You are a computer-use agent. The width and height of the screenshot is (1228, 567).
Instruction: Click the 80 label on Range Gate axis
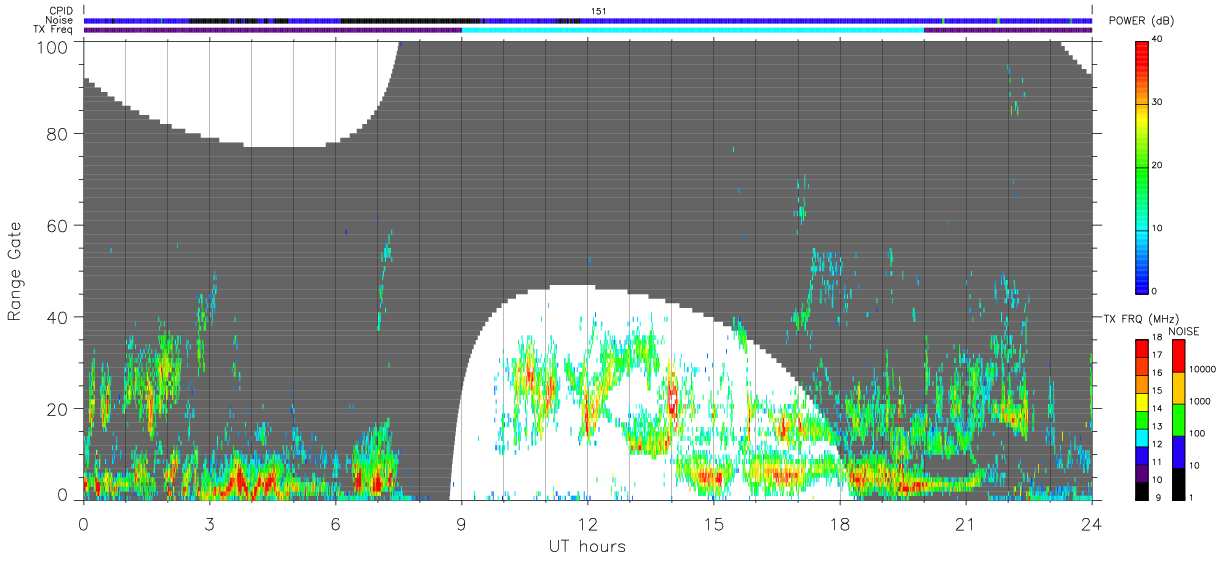pyautogui.click(x=57, y=134)
